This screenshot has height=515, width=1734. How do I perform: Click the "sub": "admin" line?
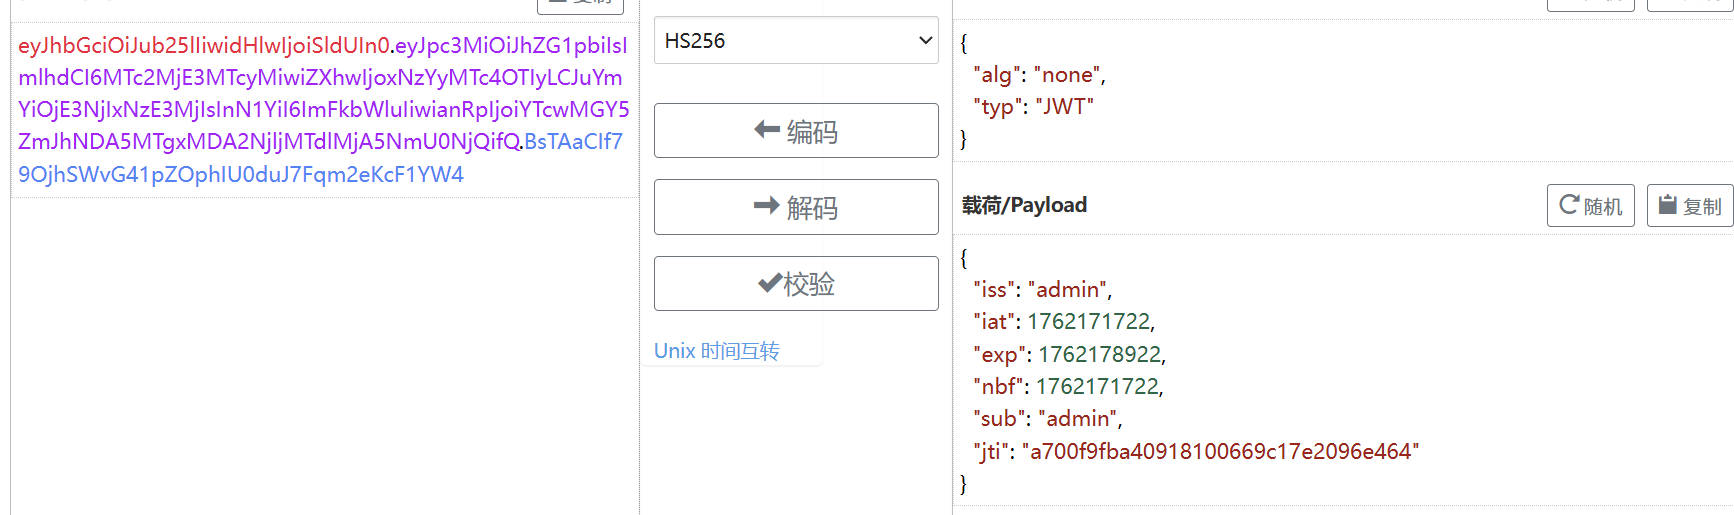pos(1047,419)
